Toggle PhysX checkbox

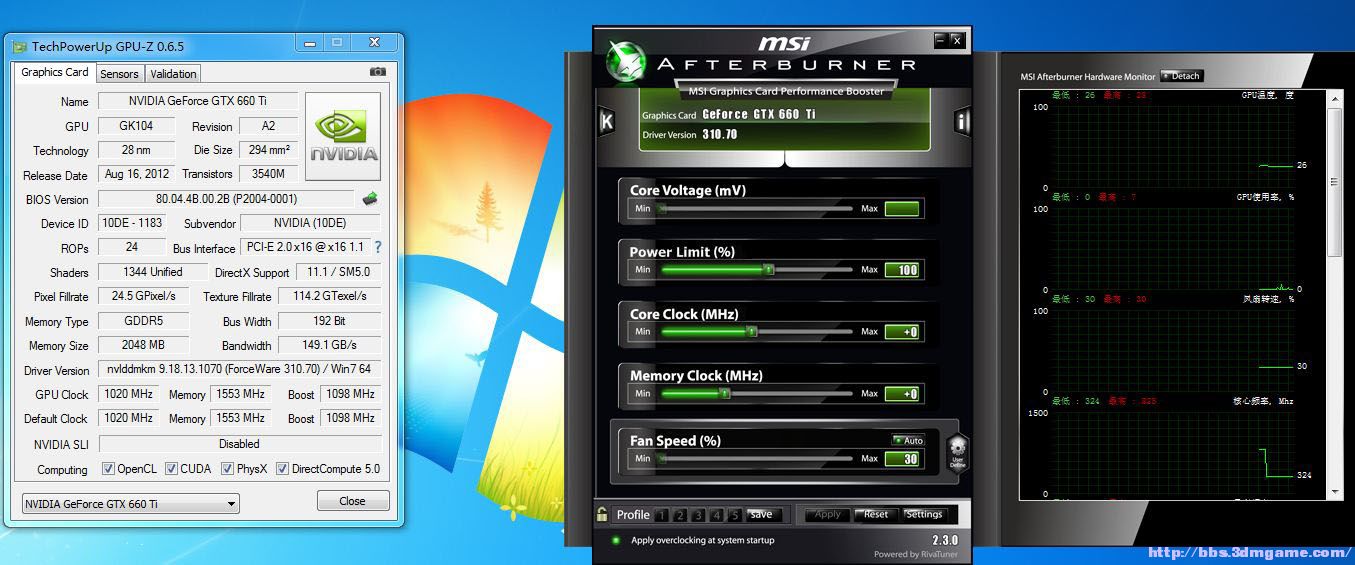(x=227, y=469)
